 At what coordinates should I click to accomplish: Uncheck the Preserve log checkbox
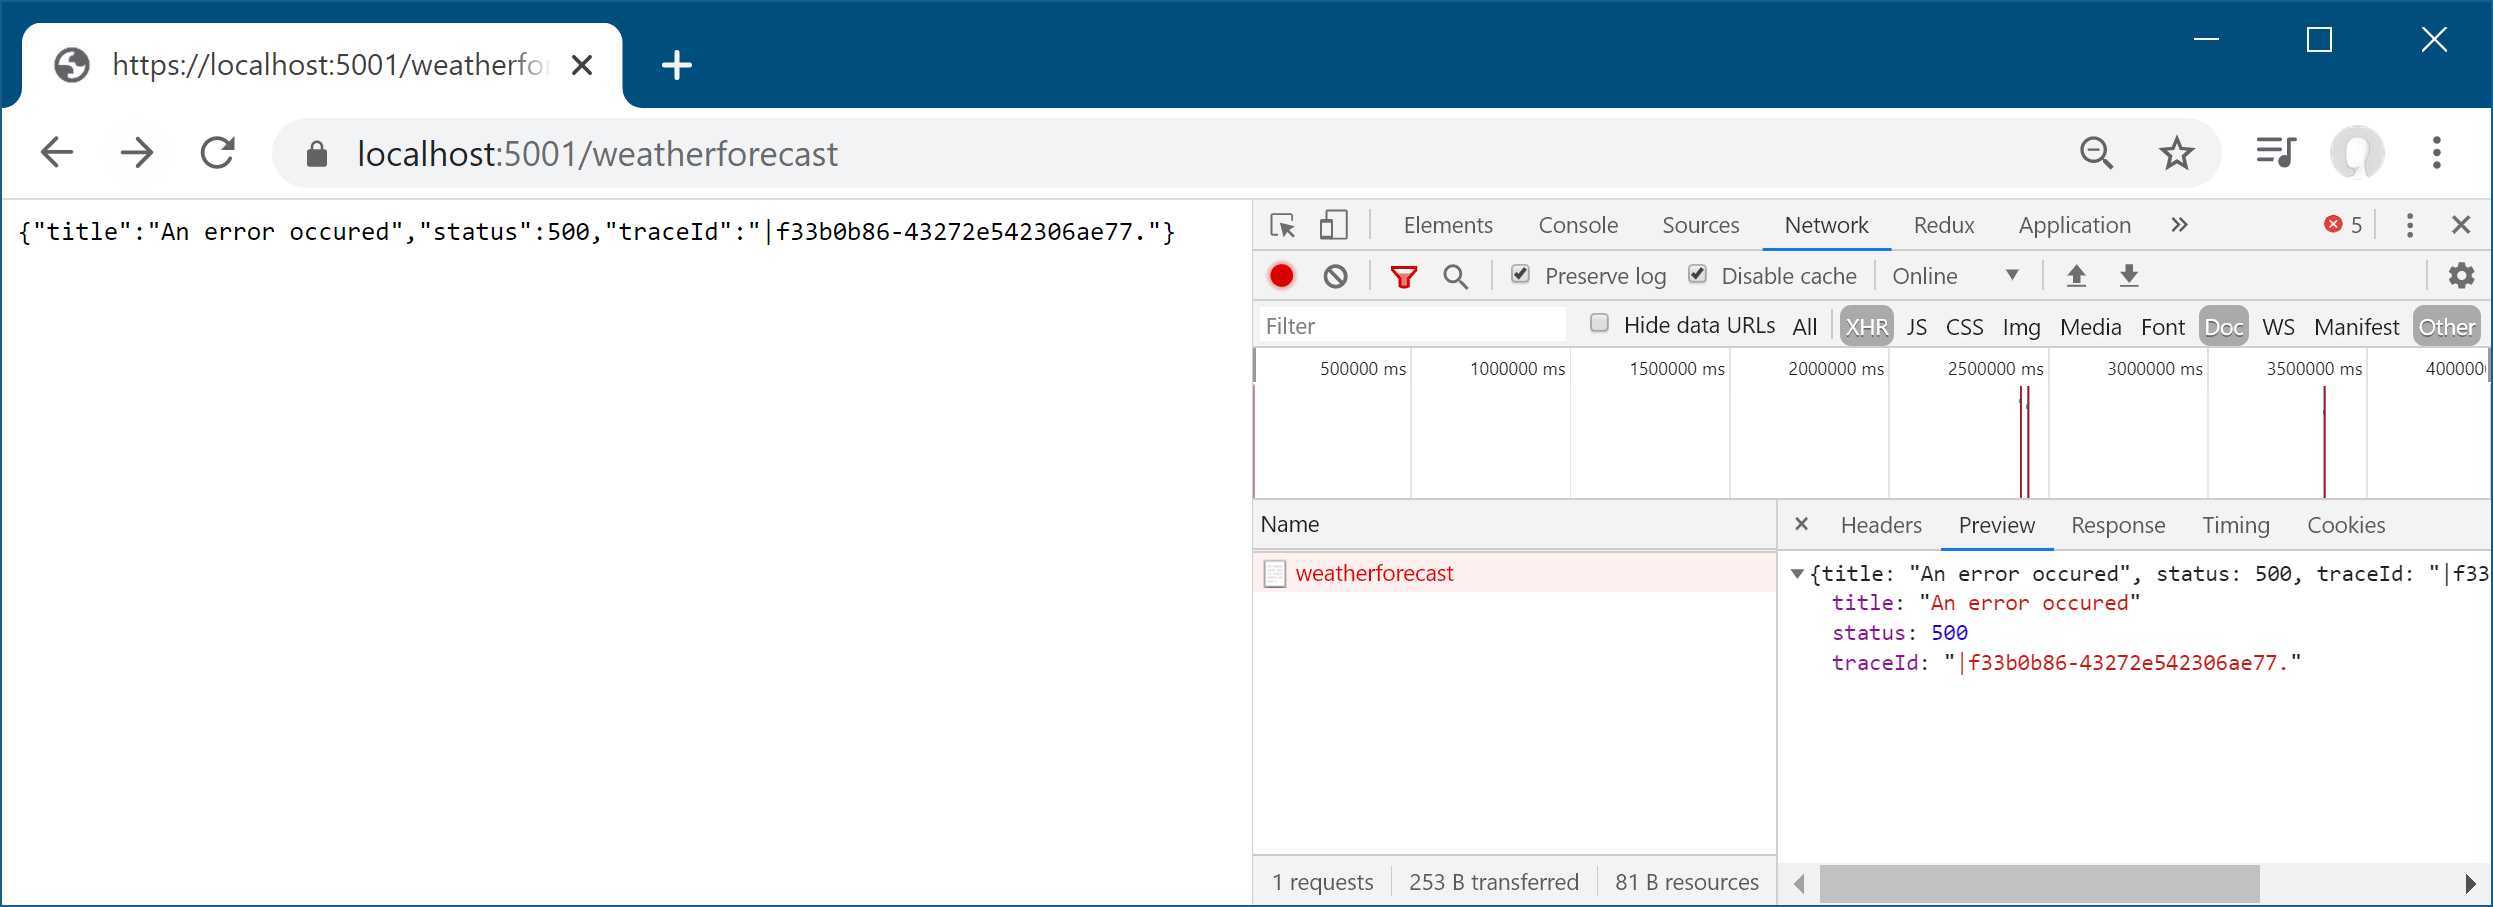tap(1520, 274)
